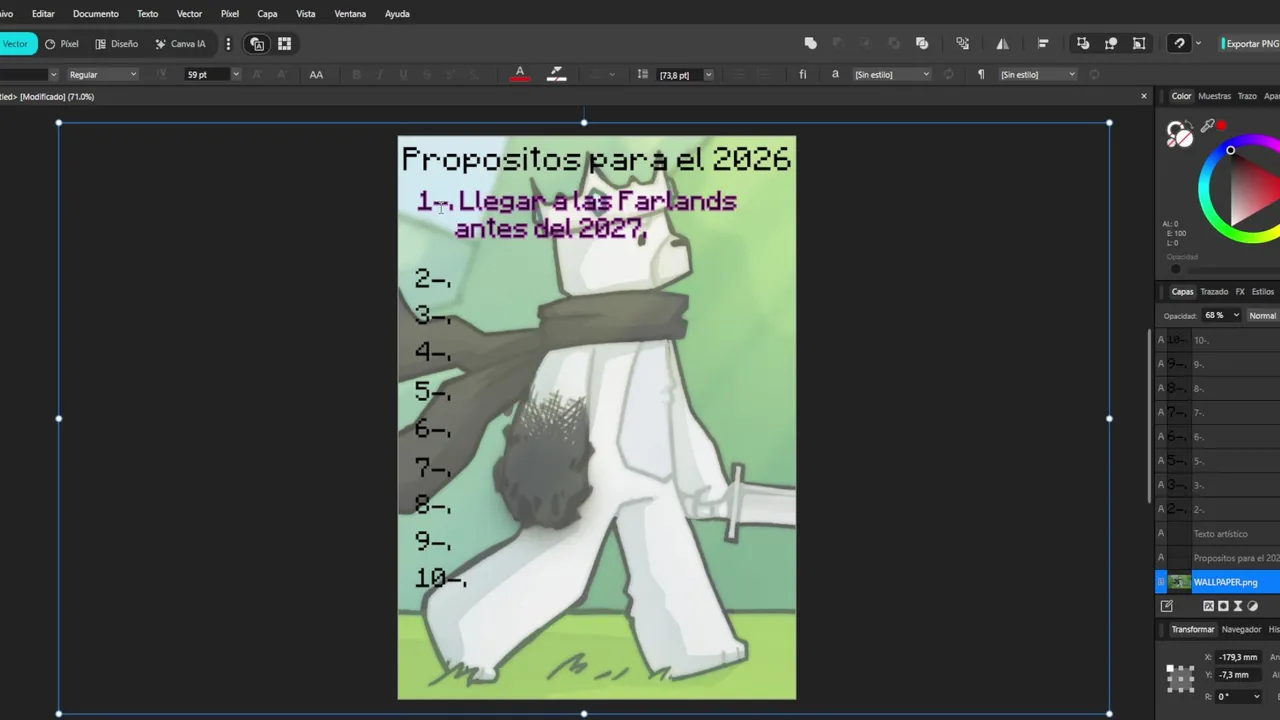Screen dimensions: 1280x720
Task: Open the Capas panel tab
Action: coord(1182,292)
